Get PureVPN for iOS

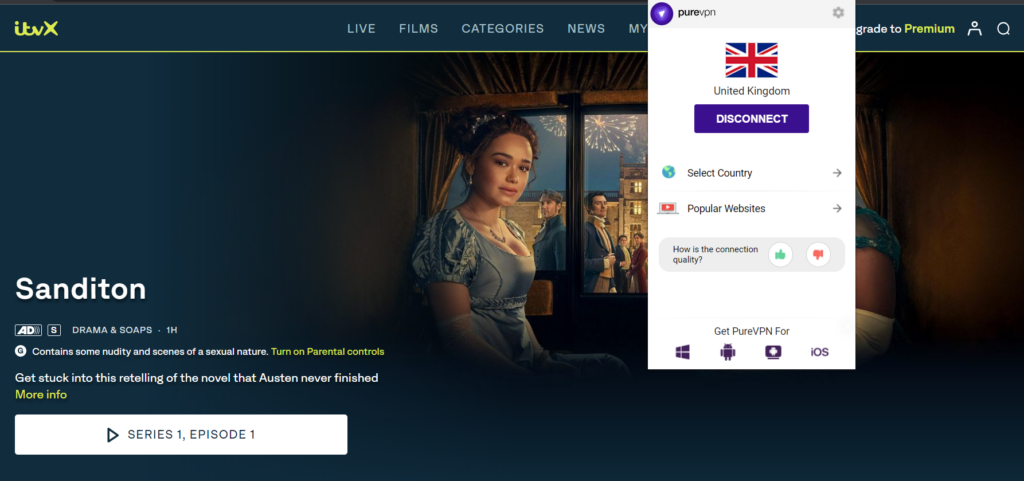tap(819, 352)
